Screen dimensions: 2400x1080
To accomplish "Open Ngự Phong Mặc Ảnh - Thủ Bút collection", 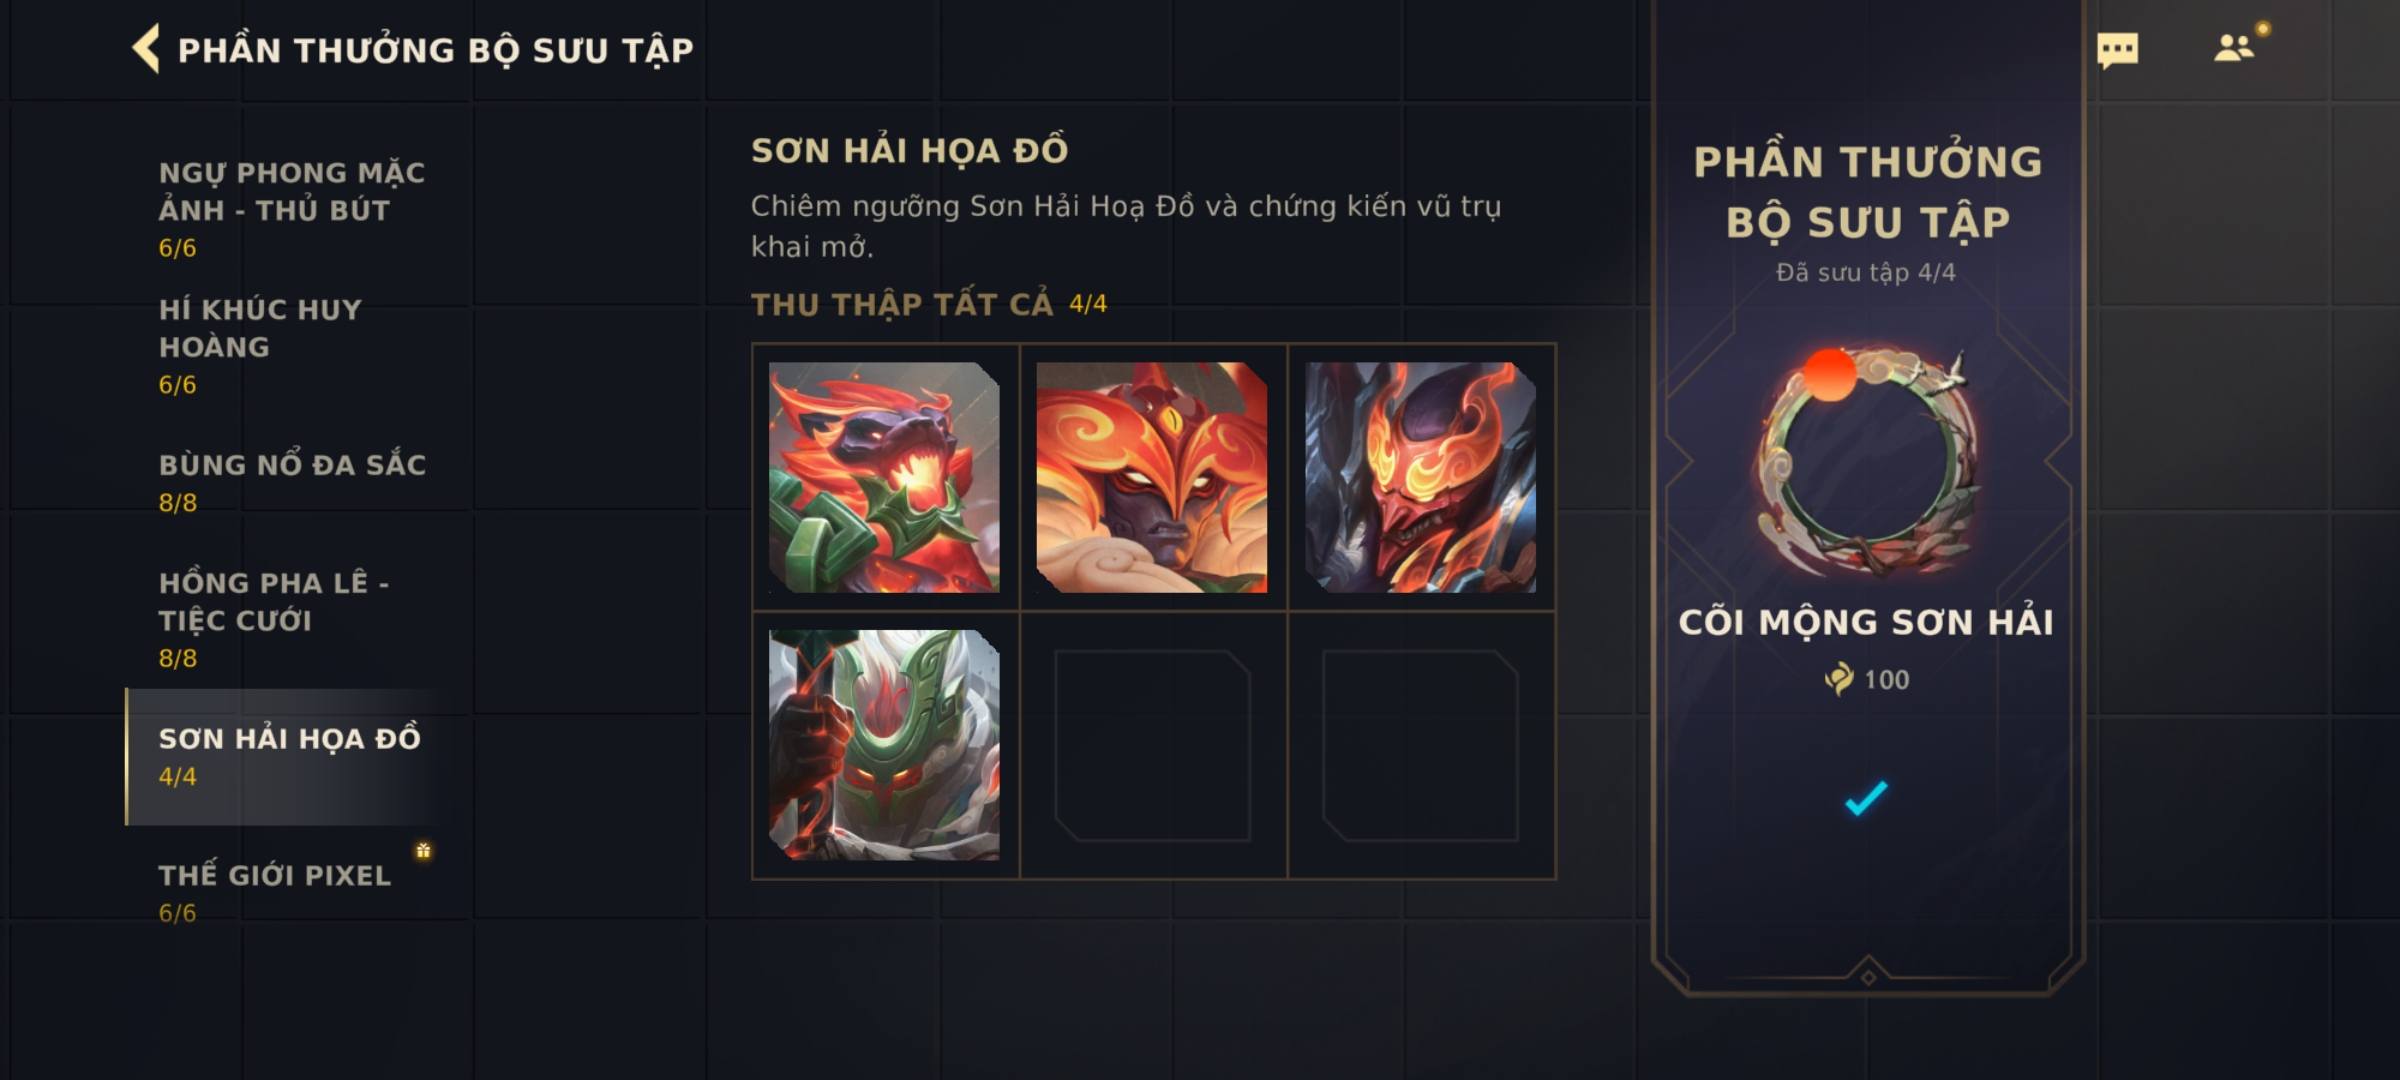I will click(x=292, y=209).
